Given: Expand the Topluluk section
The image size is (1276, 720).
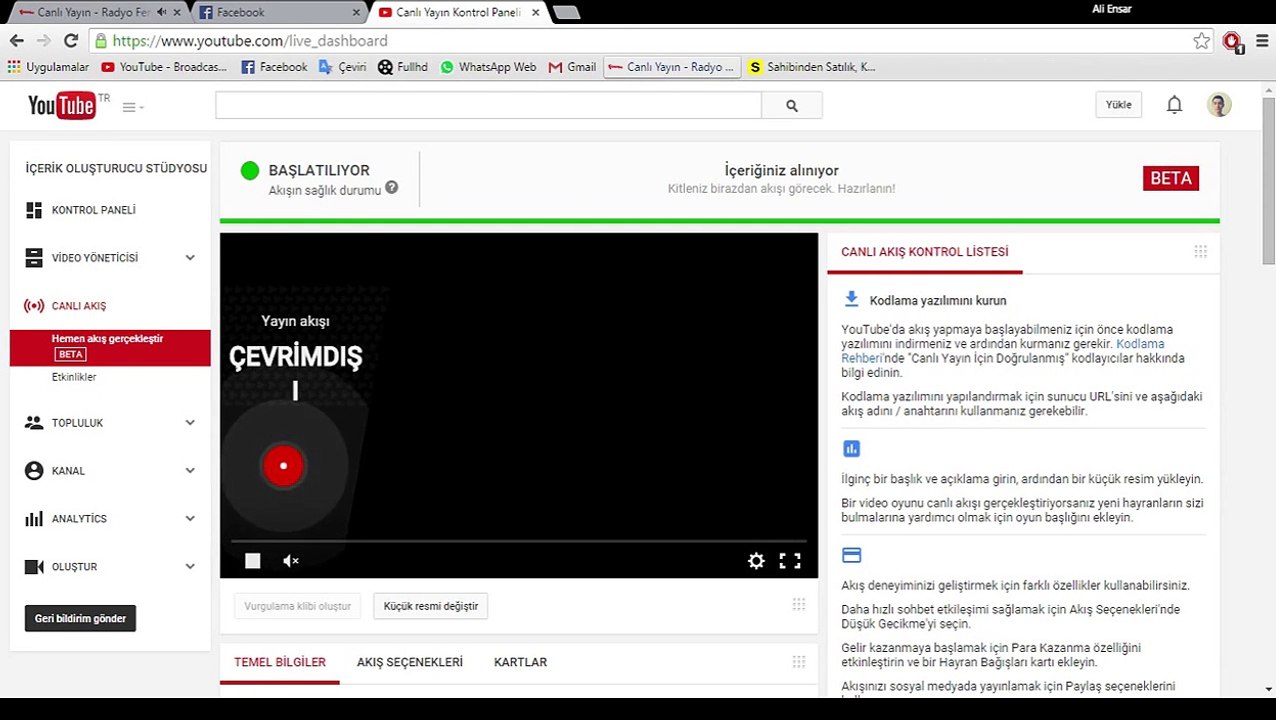Looking at the screenshot, I should 190,423.
